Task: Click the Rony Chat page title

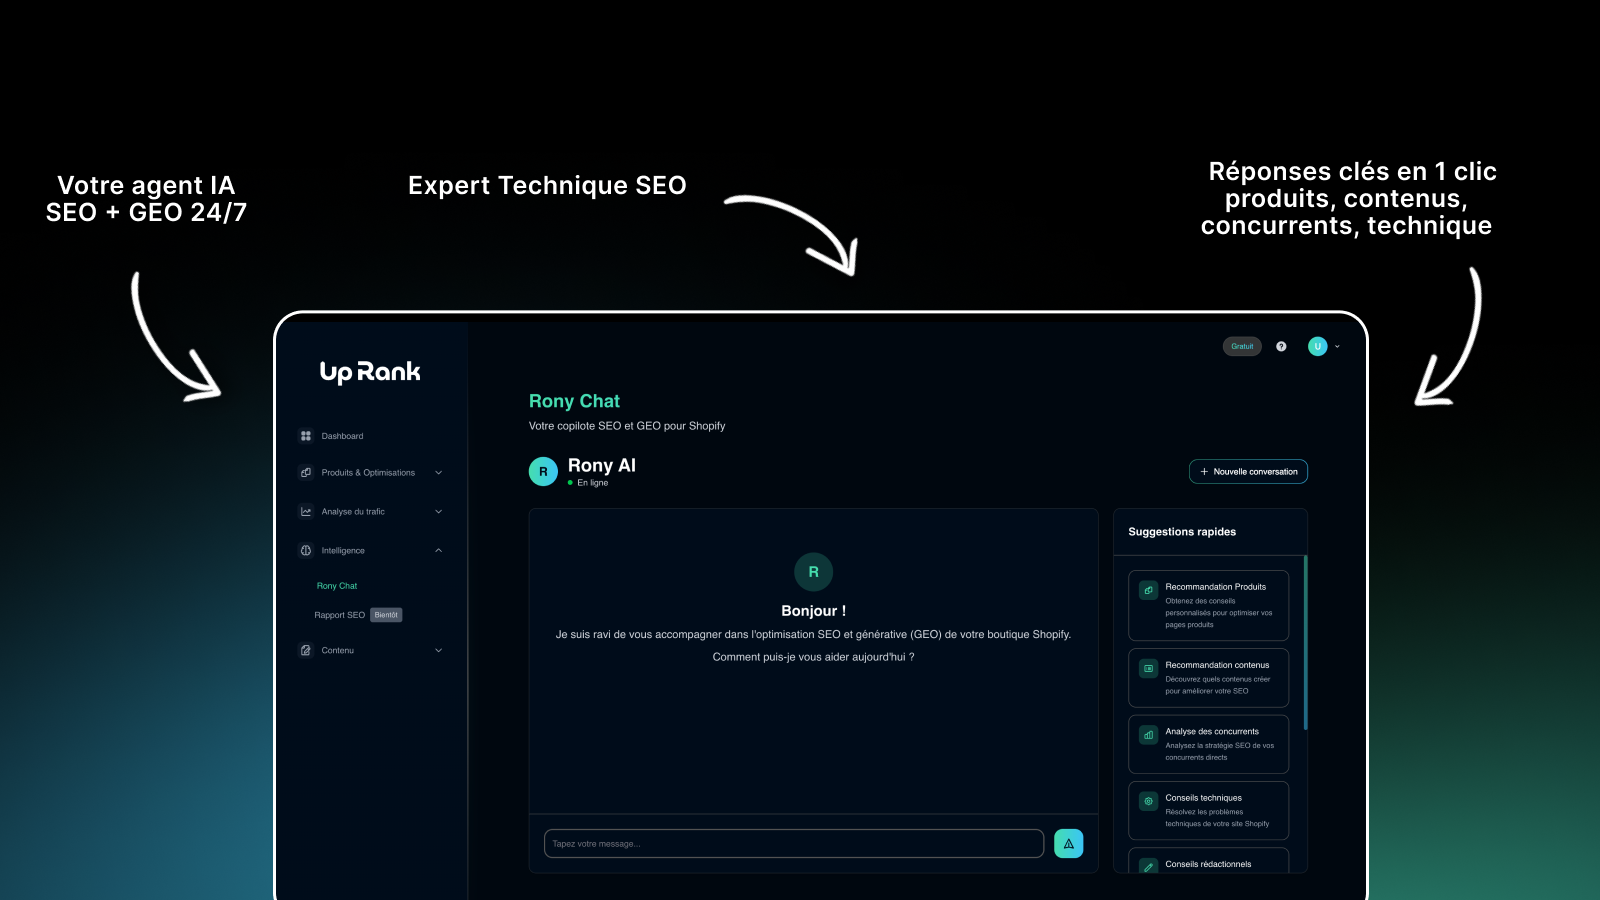Action: [x=574, y=401]
